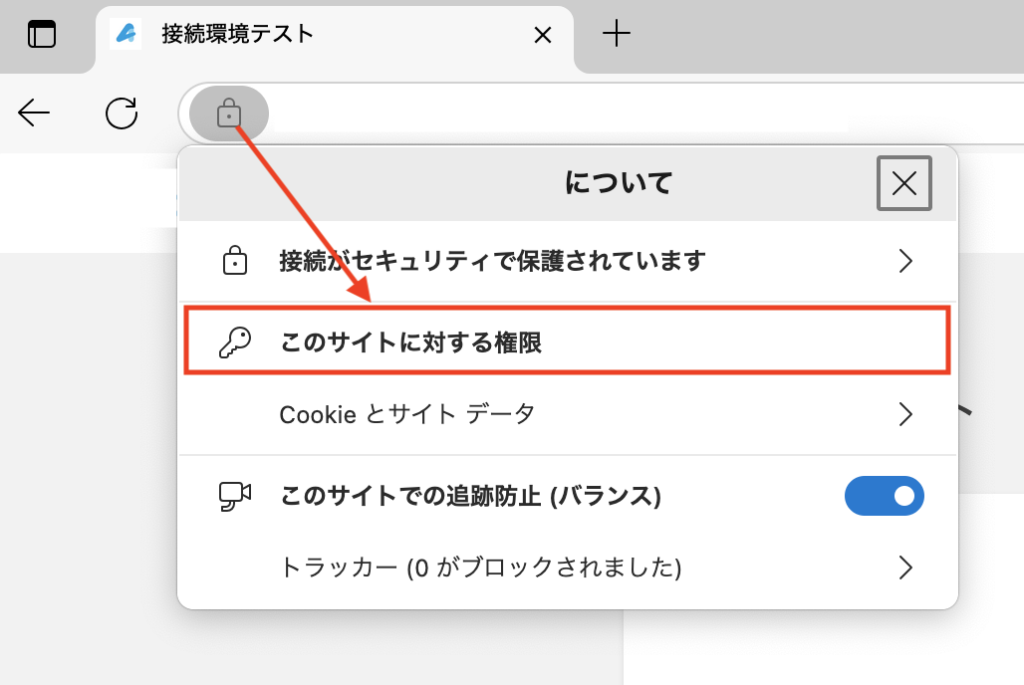Select the 接続環境テスト tab title
Viewport: 1024px width, 685px height.
pos(238,35)
